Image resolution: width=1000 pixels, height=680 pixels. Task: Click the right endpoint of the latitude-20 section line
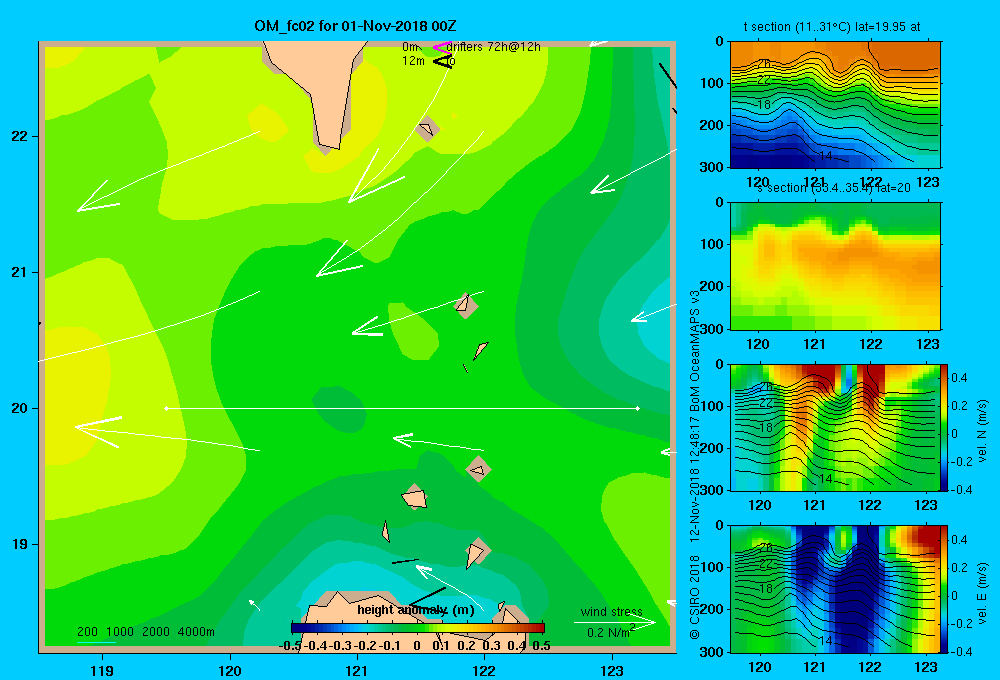pos(638,408)
